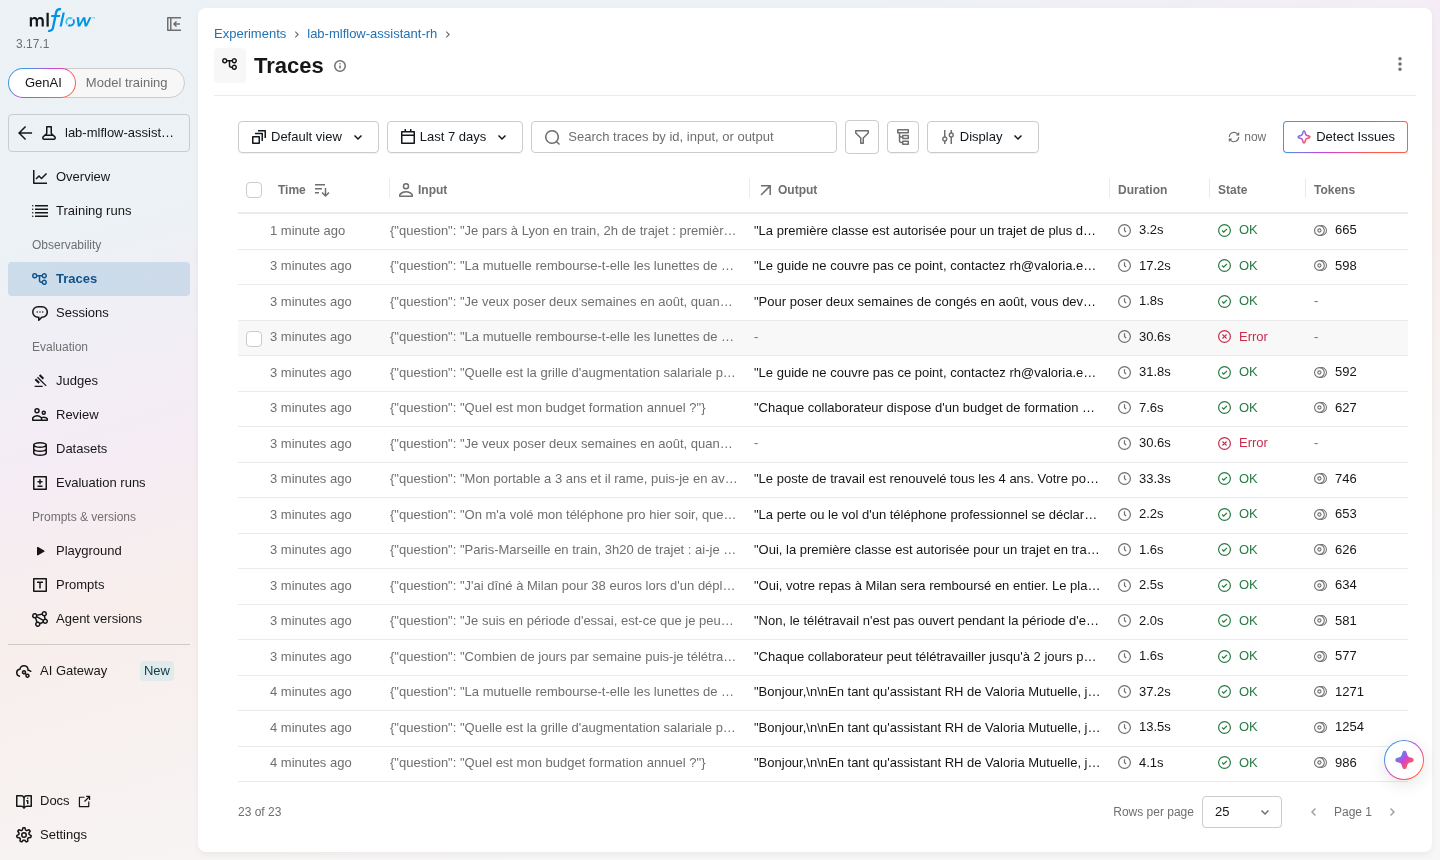Open the Default view dropdown
This screenshot has height=860, width=1440.
point(308,137)
